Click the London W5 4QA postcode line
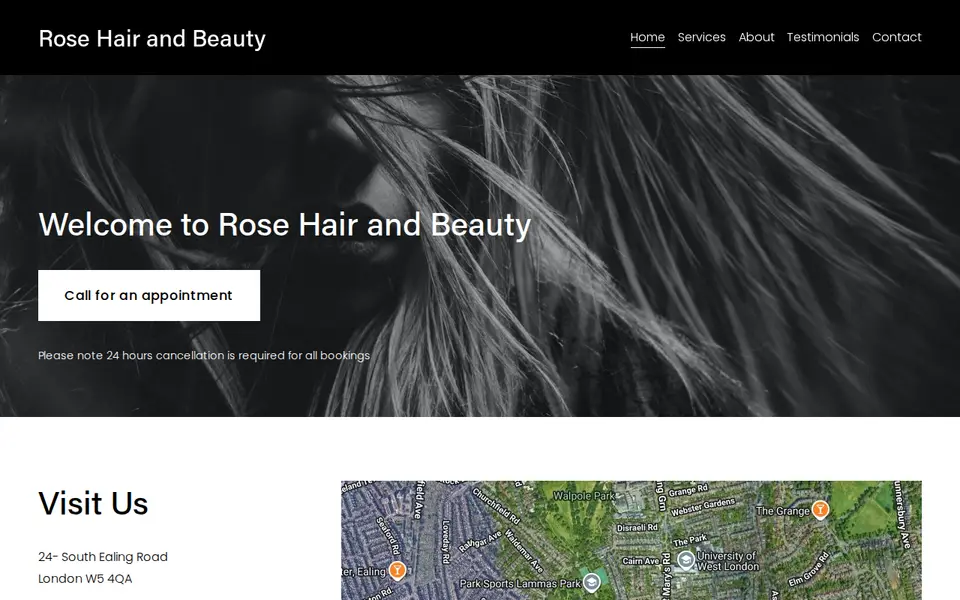 (85, 579)
